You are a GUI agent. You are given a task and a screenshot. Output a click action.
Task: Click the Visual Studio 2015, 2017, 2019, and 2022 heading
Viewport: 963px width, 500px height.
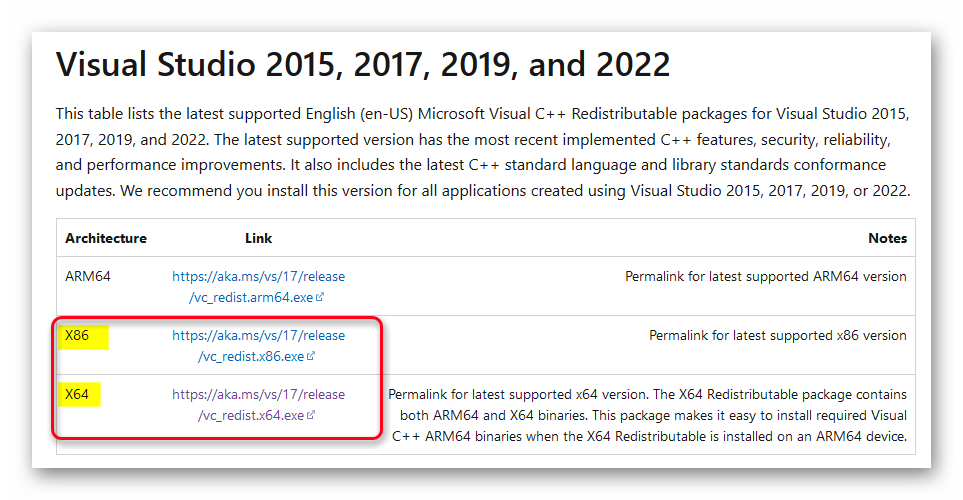363,65
